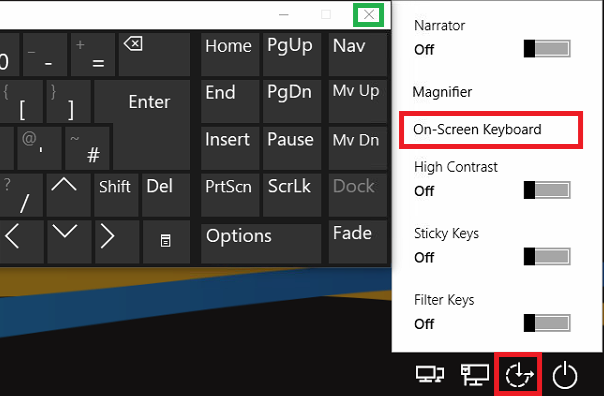This screenshot has width=604, height=396.
Task: Turn on the Narrator toggle
Action: 547,49
